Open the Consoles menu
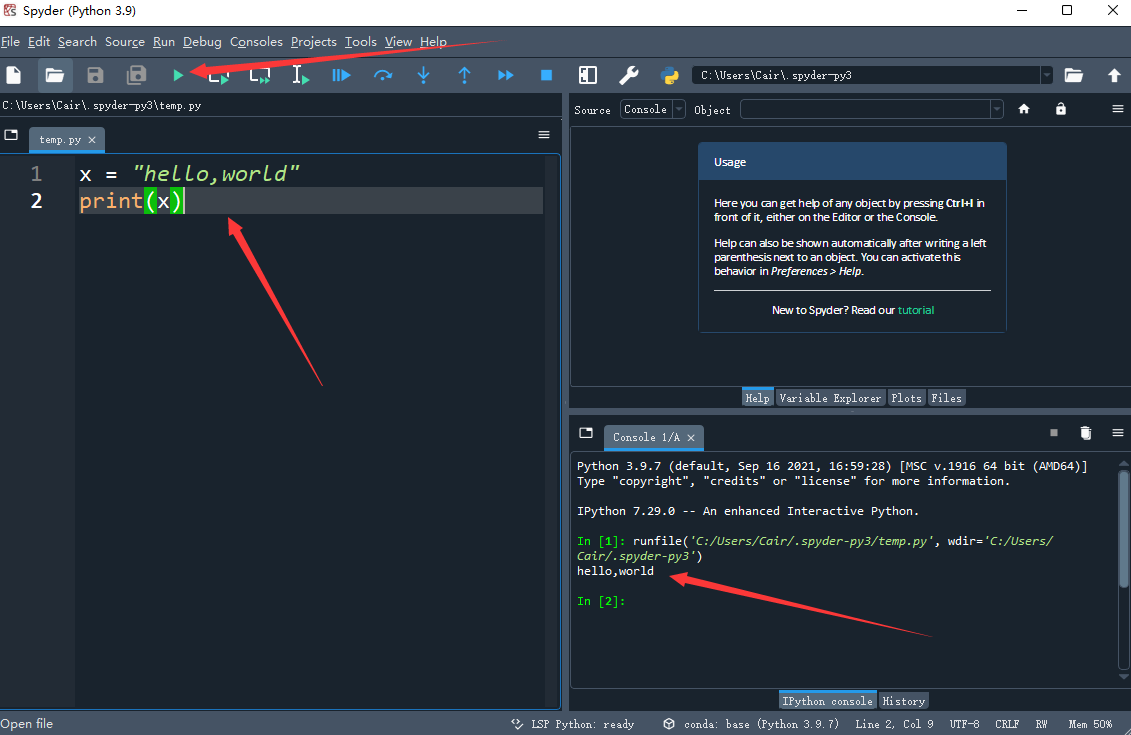Image resolution: width=1131 pixels, height=735 pixels. point(256,42)
